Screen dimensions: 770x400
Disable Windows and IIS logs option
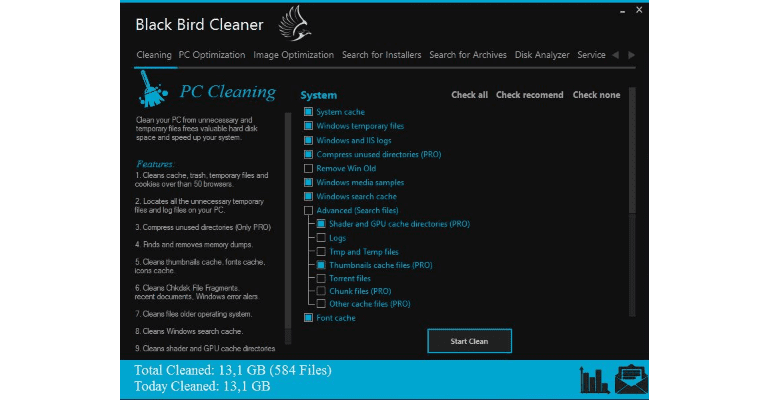[308, 140]
